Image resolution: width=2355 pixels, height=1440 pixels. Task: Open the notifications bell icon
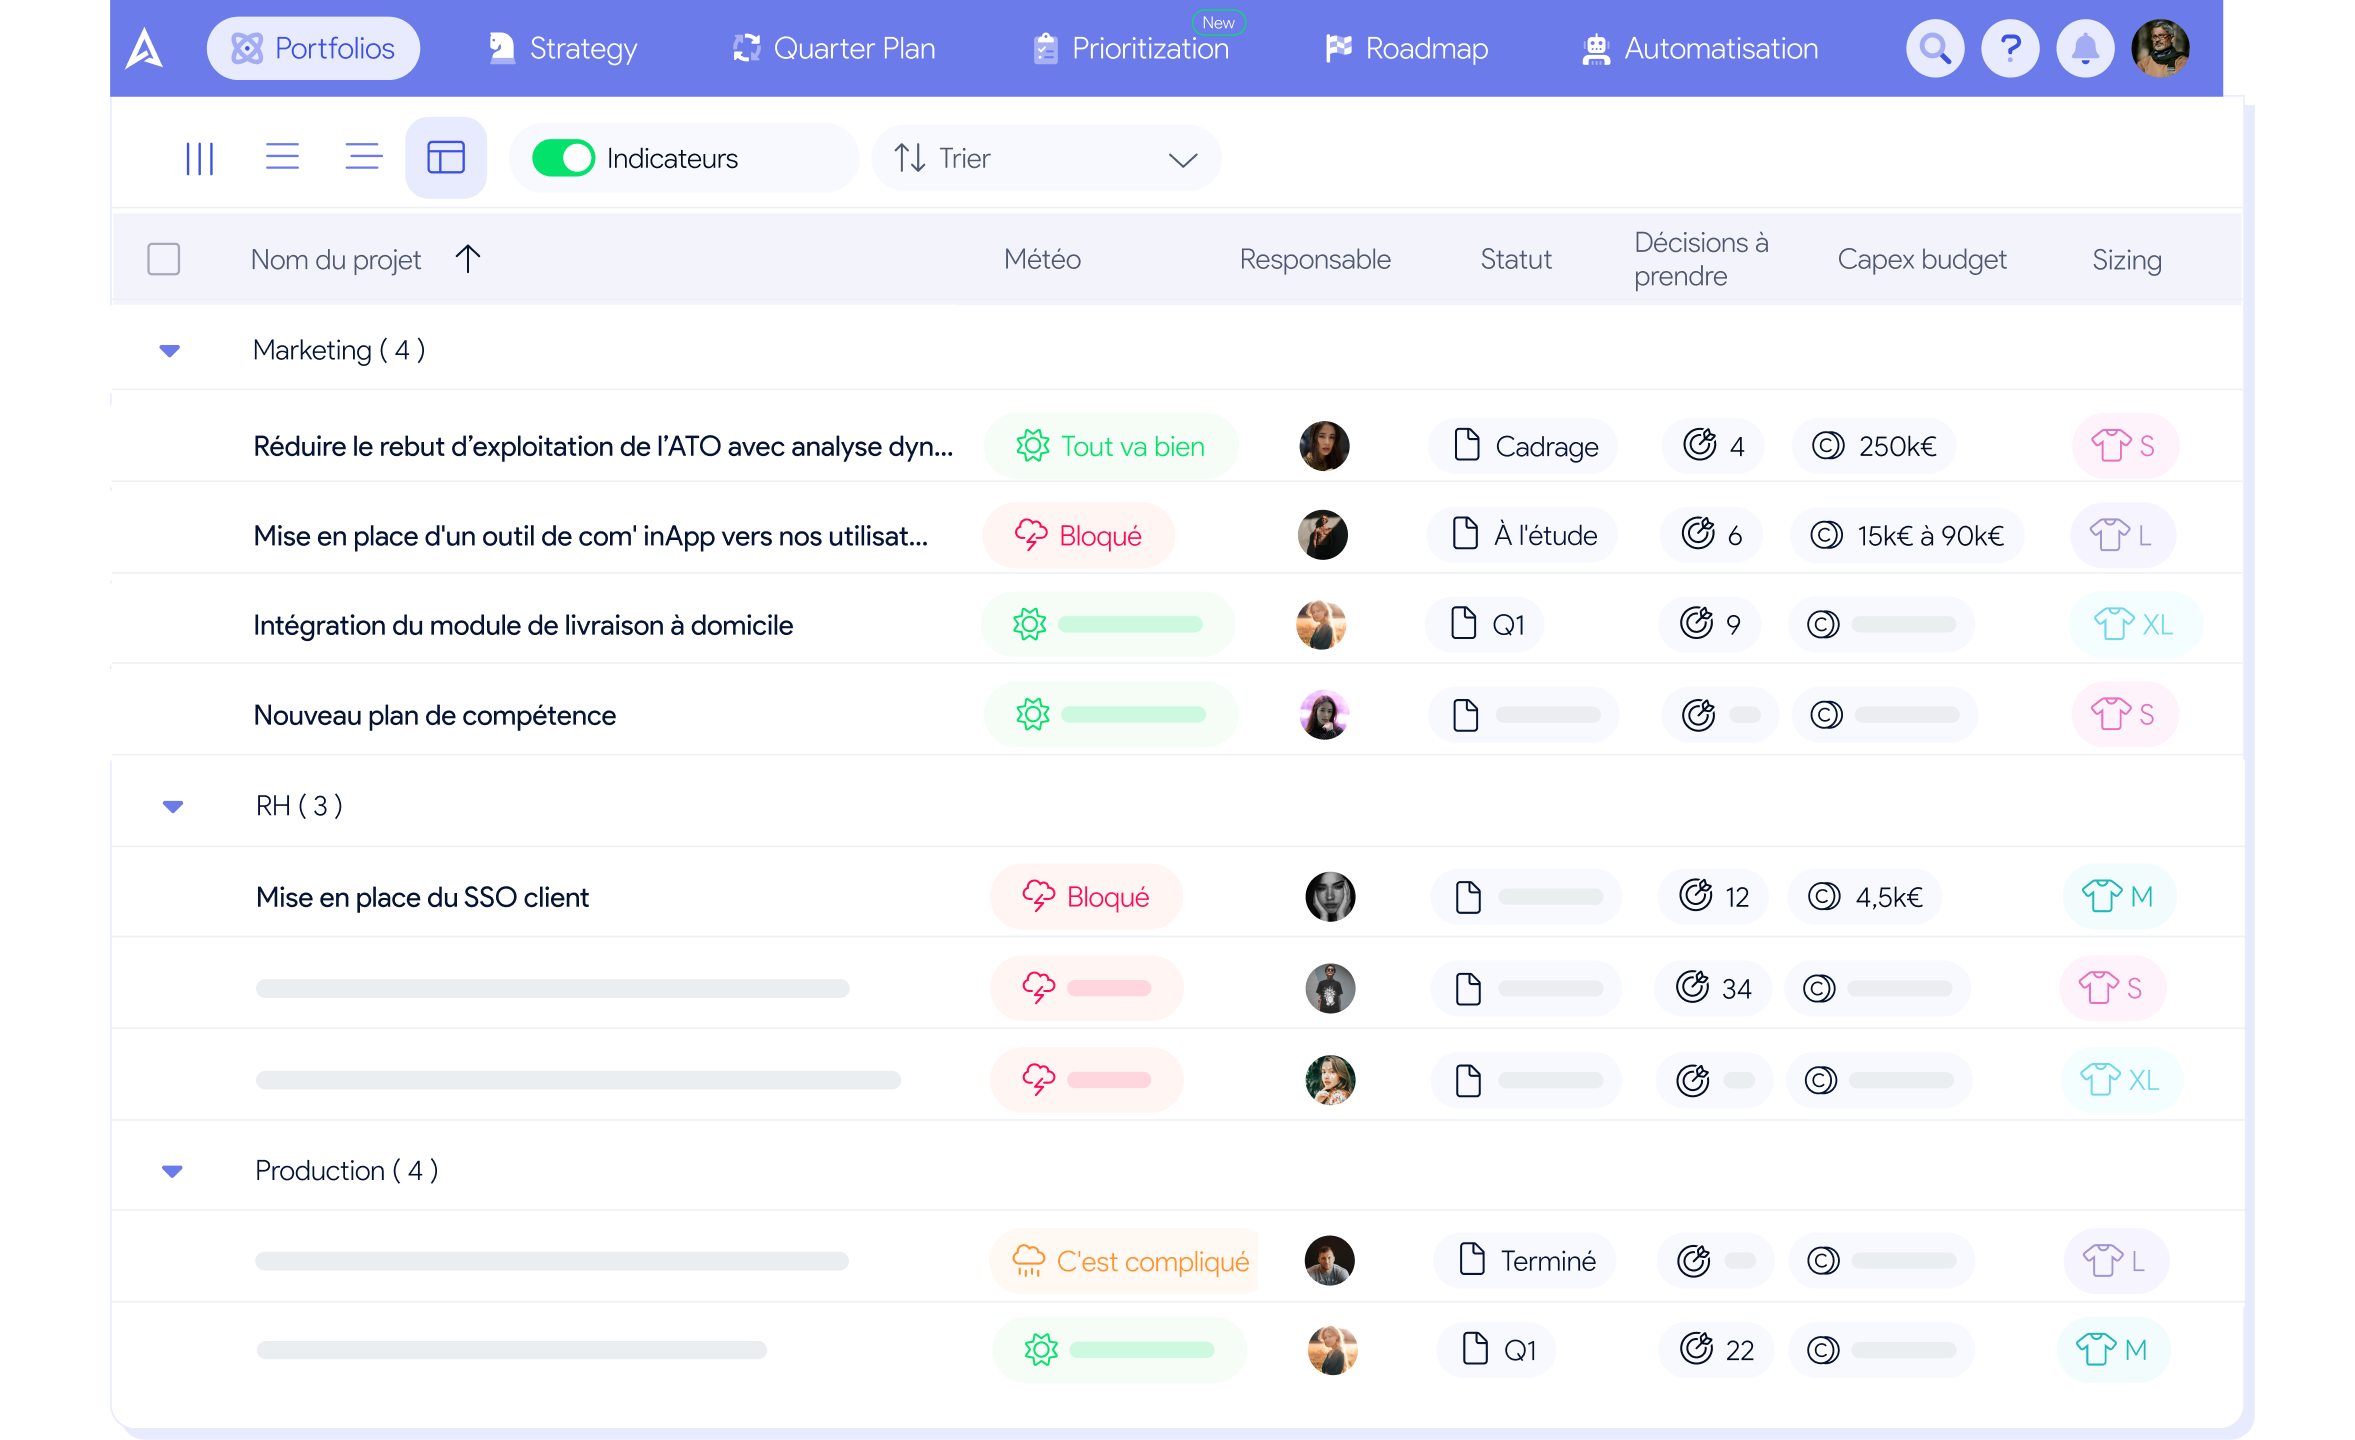pyautogui.click(x=2084, y=47)
